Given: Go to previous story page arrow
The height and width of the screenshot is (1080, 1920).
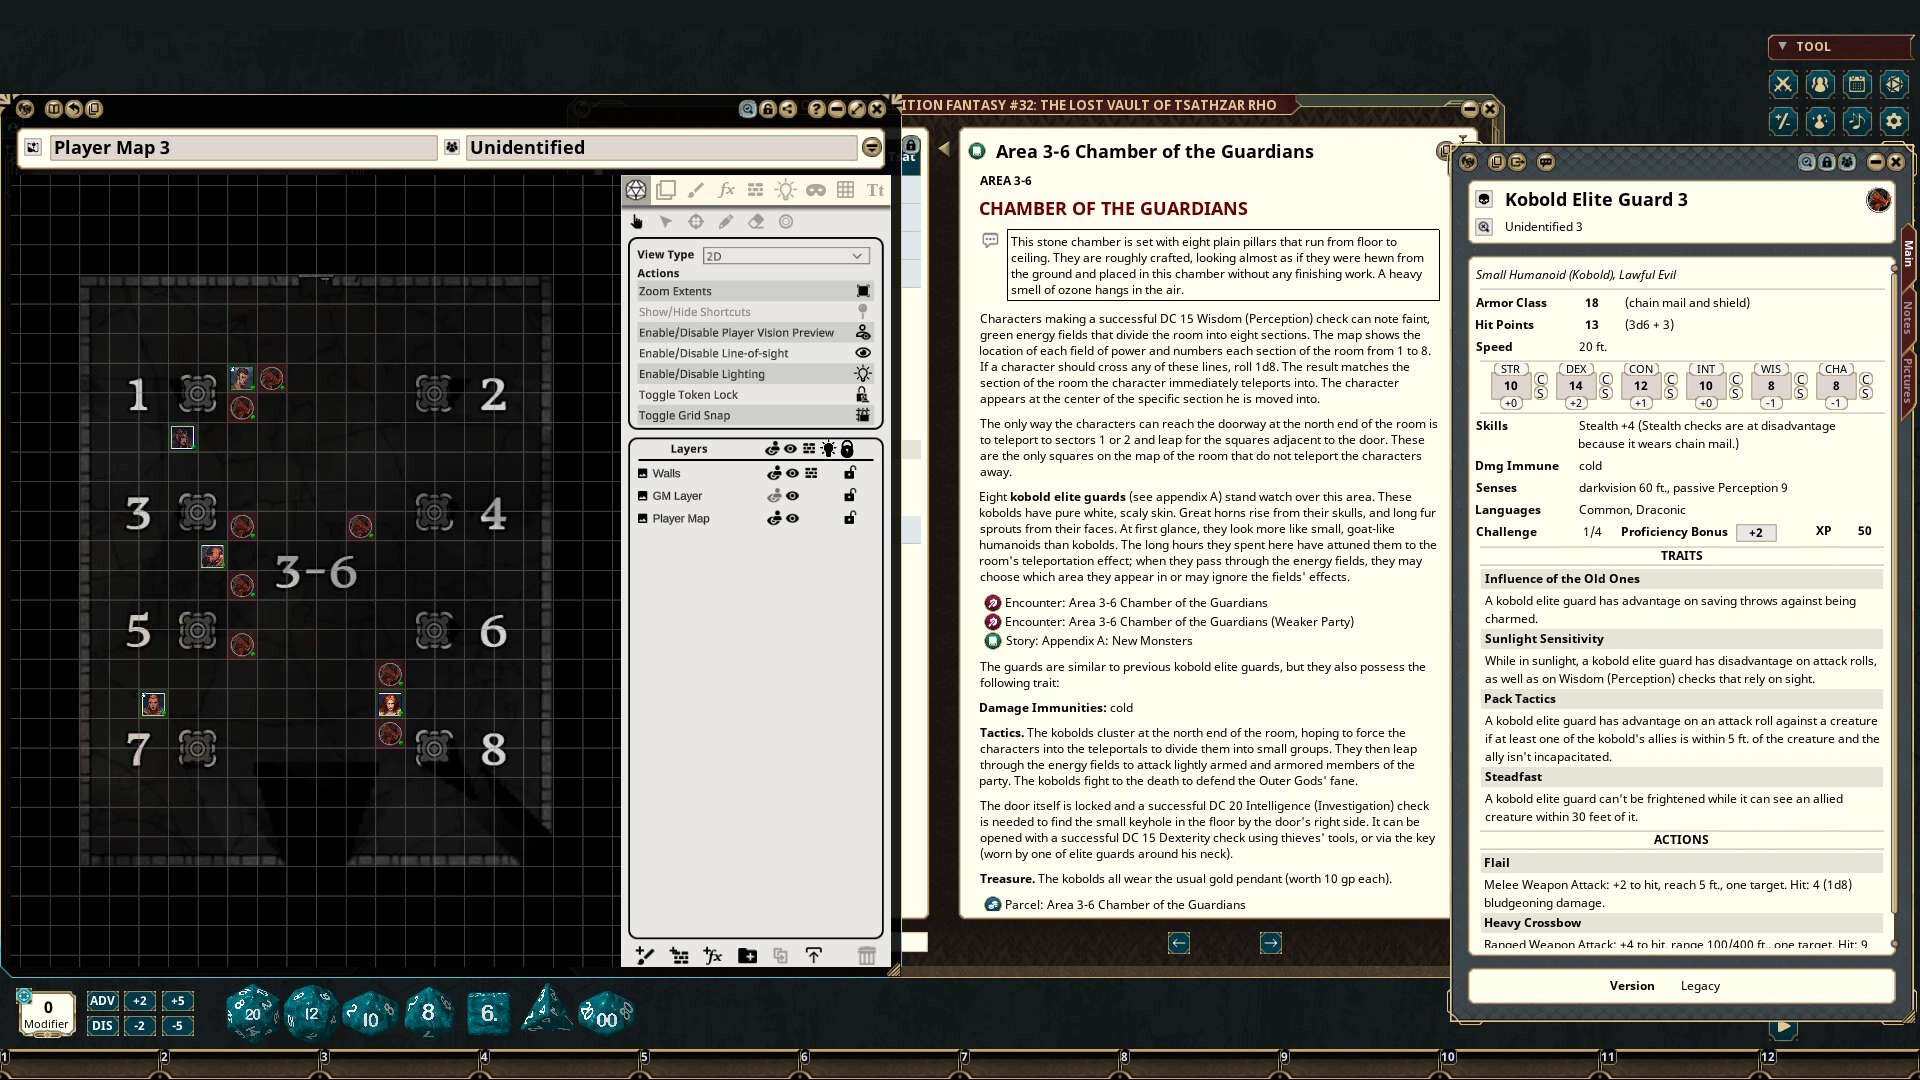Looking at the screenshot, I should 1179,943.
